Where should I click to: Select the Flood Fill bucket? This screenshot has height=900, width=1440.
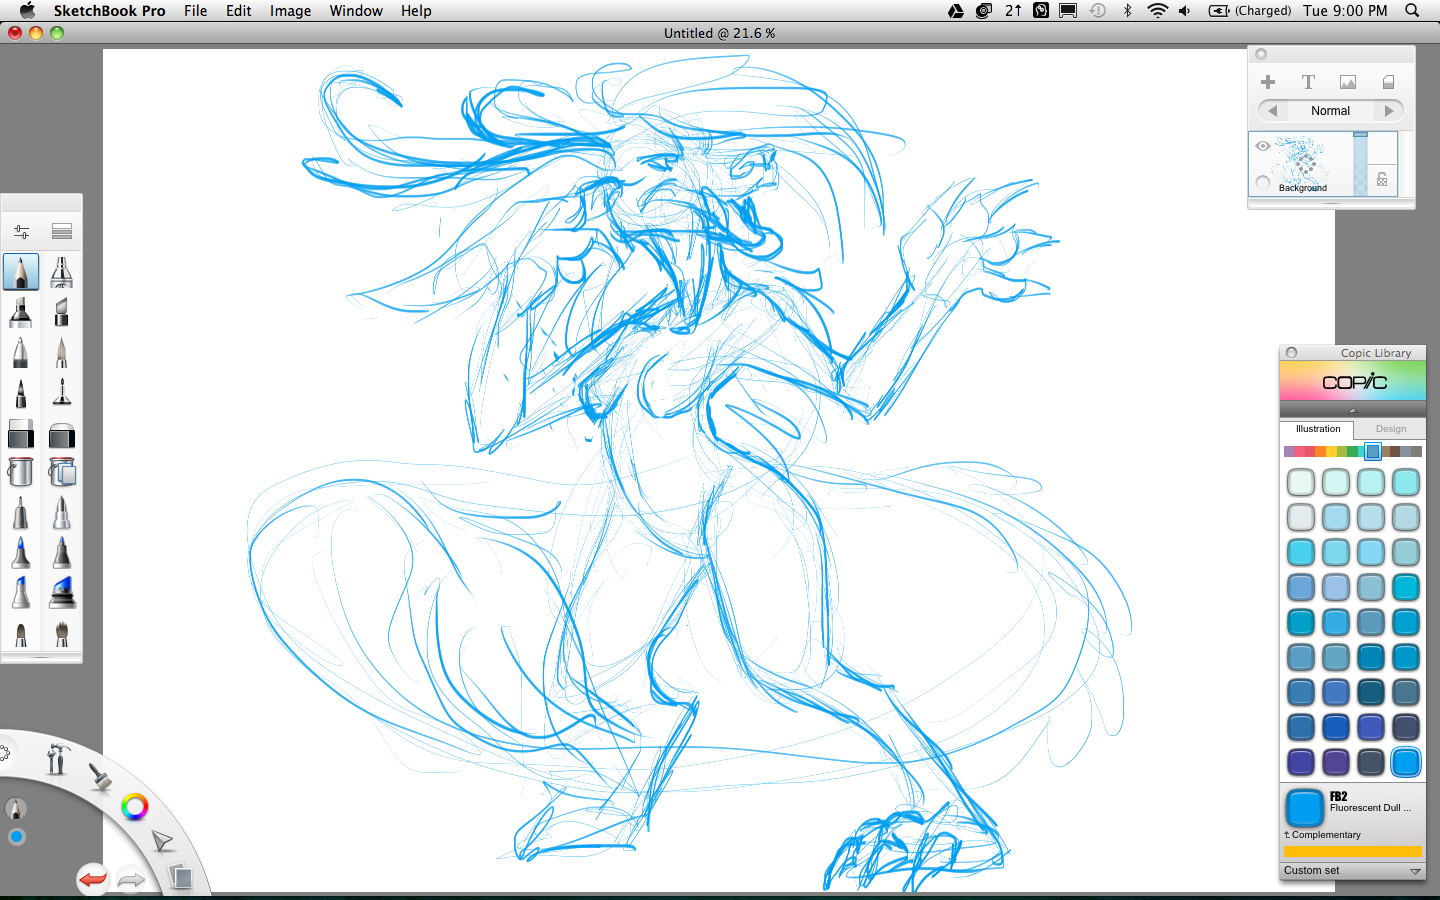[21, 472]
